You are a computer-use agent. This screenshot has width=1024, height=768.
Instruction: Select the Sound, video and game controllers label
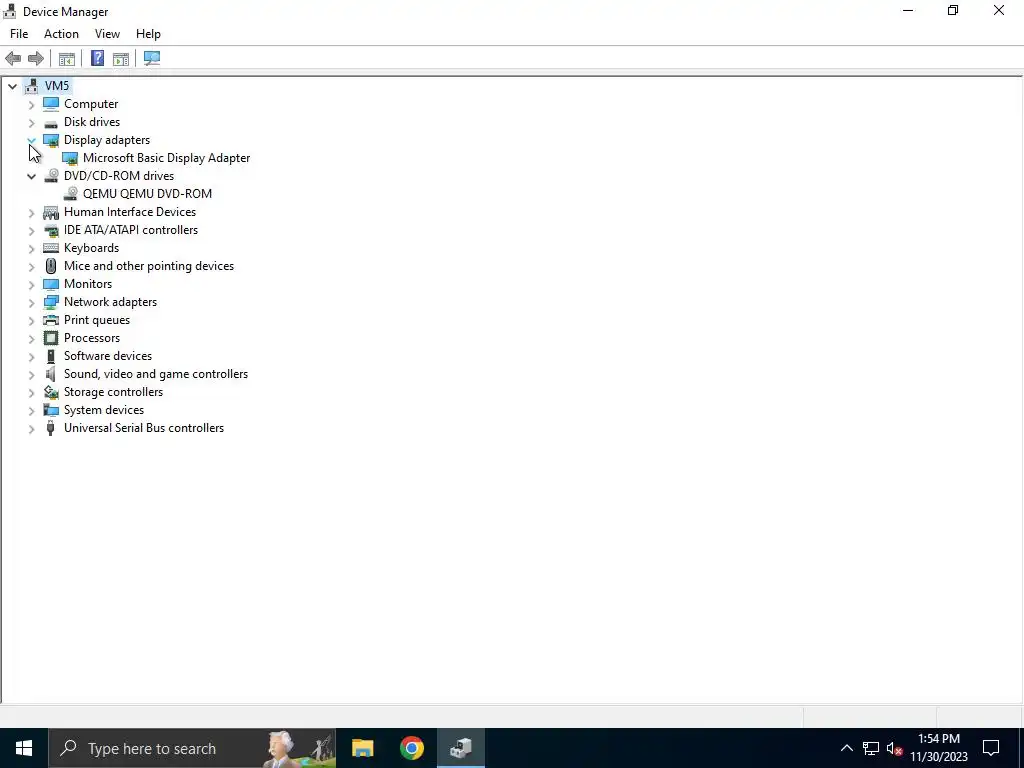(x=156, y=374)
